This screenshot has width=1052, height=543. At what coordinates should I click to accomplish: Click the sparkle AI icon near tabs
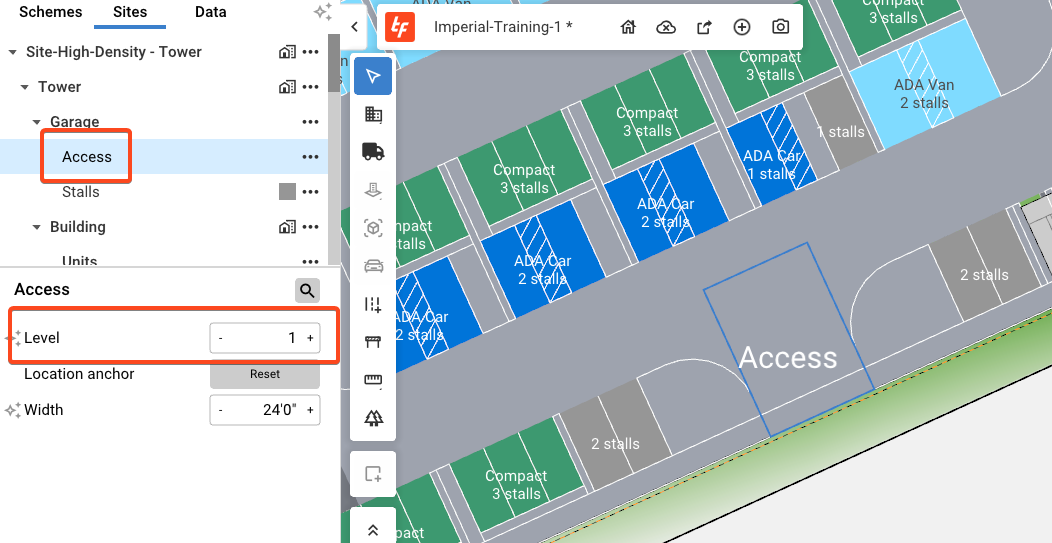[322, 12]
